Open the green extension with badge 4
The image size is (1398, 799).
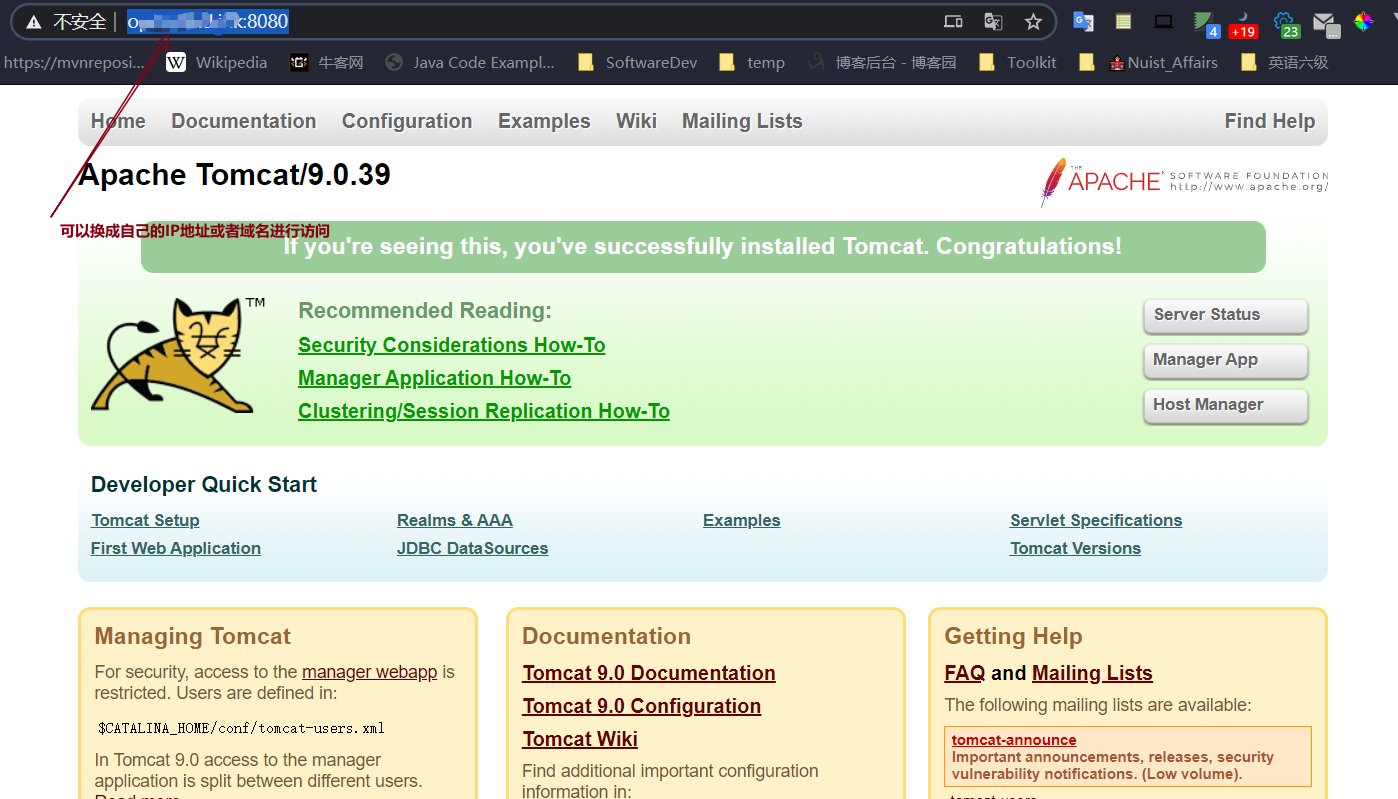pos(1206,24)
